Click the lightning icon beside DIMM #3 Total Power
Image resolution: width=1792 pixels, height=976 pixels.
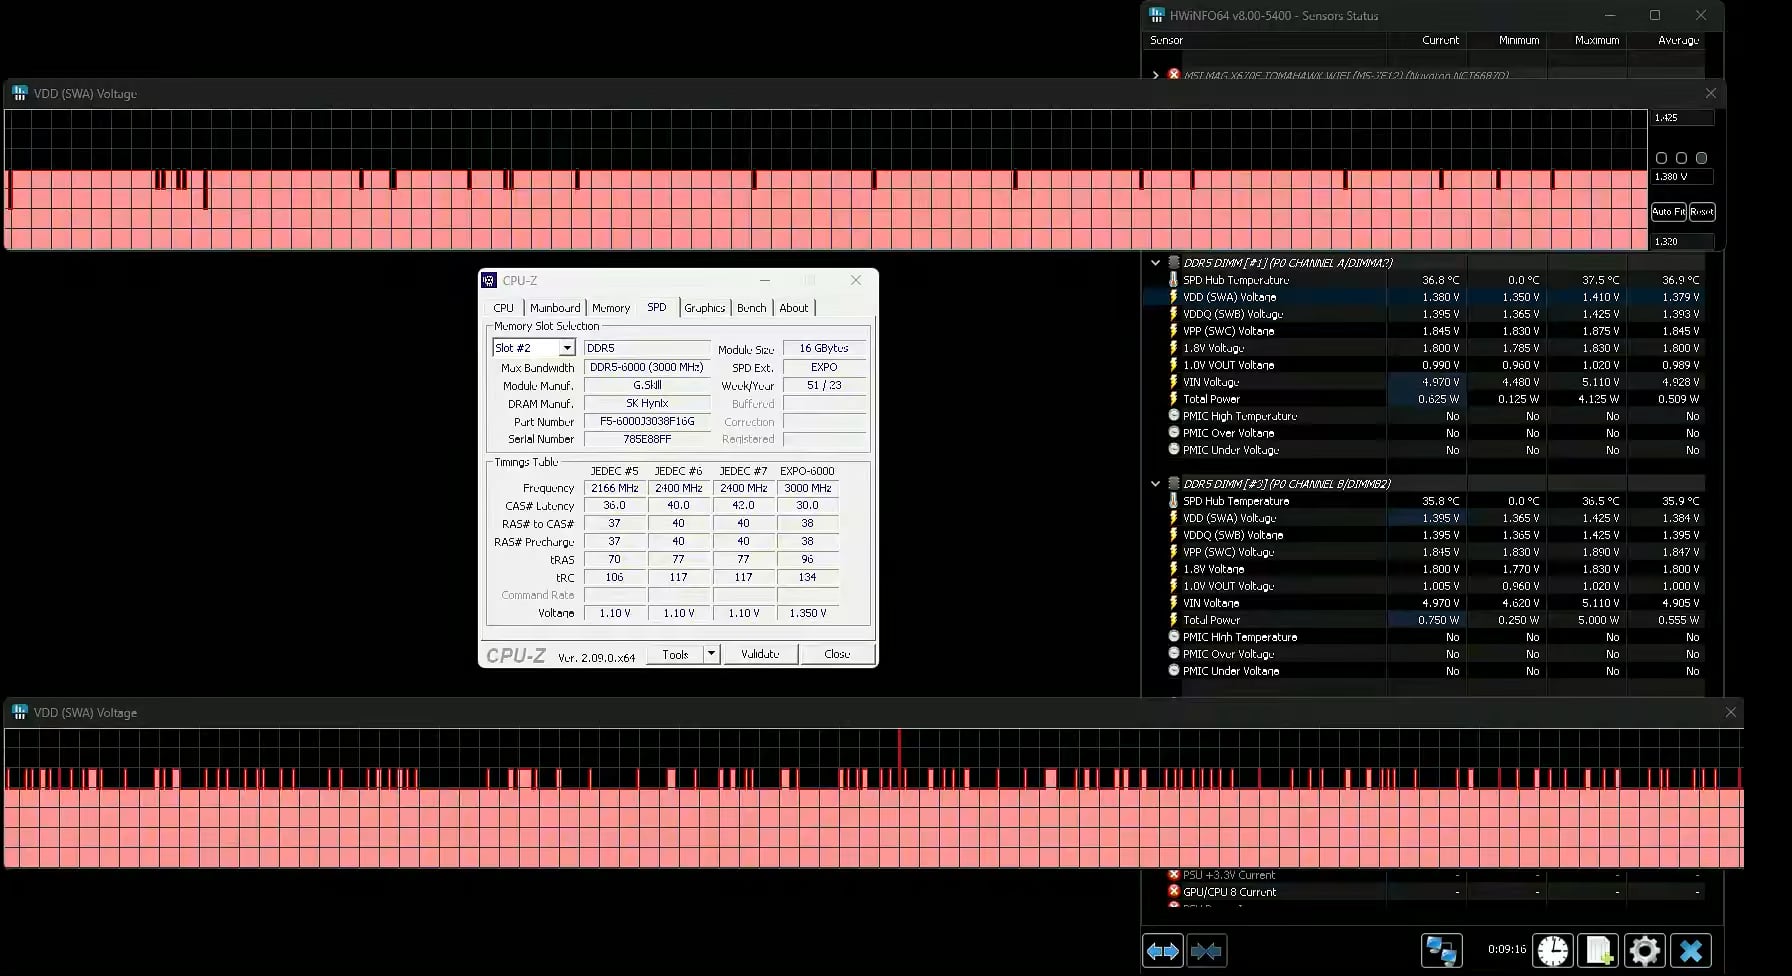coord(1173,620)
